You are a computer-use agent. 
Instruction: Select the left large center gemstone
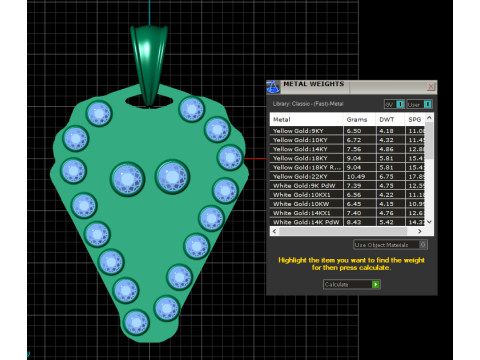127,179
